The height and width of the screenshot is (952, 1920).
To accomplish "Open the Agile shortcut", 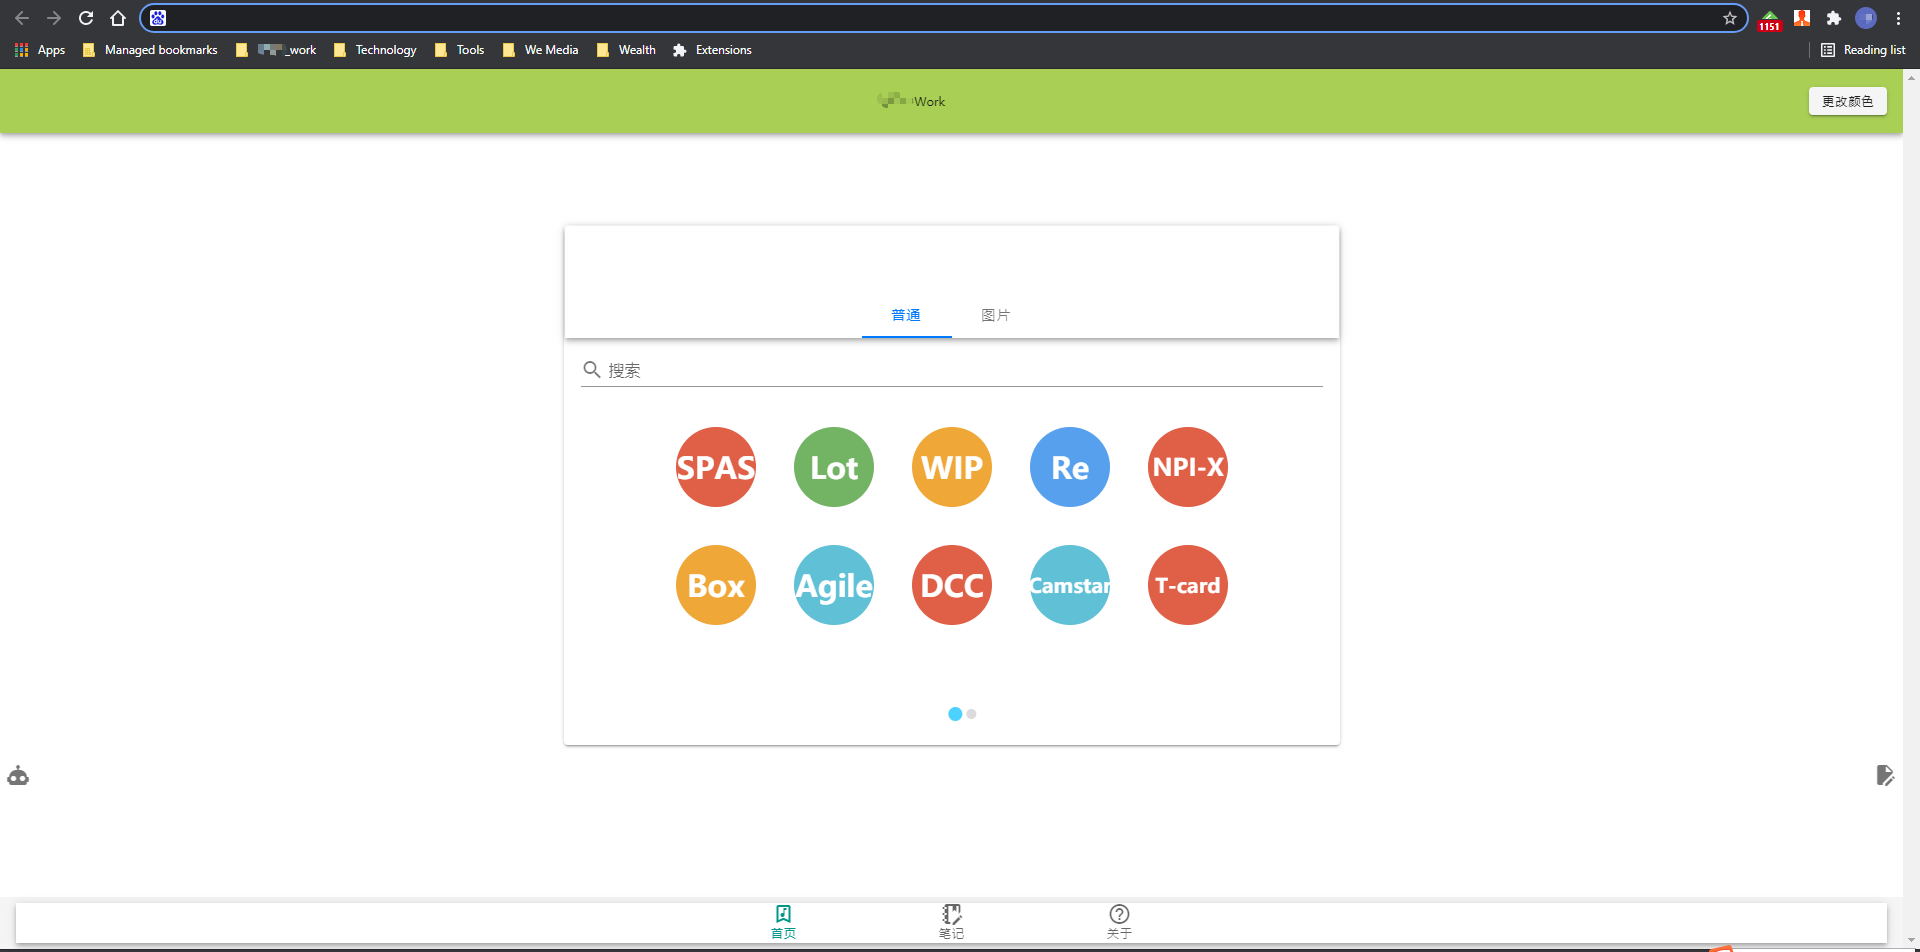I will pyautogui.click(x=834, y=585).
